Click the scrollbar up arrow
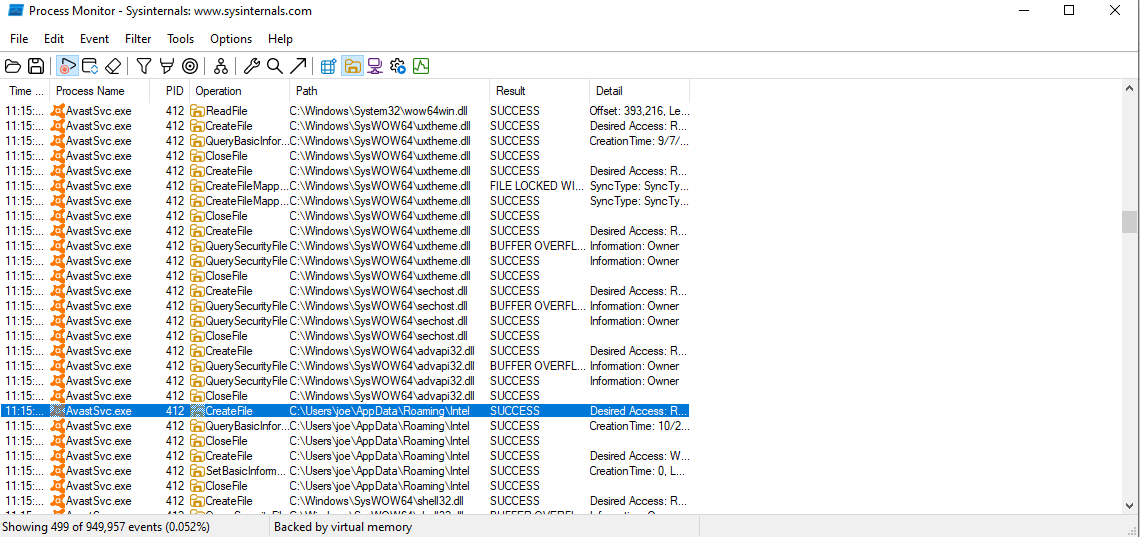 point(1128,89)
